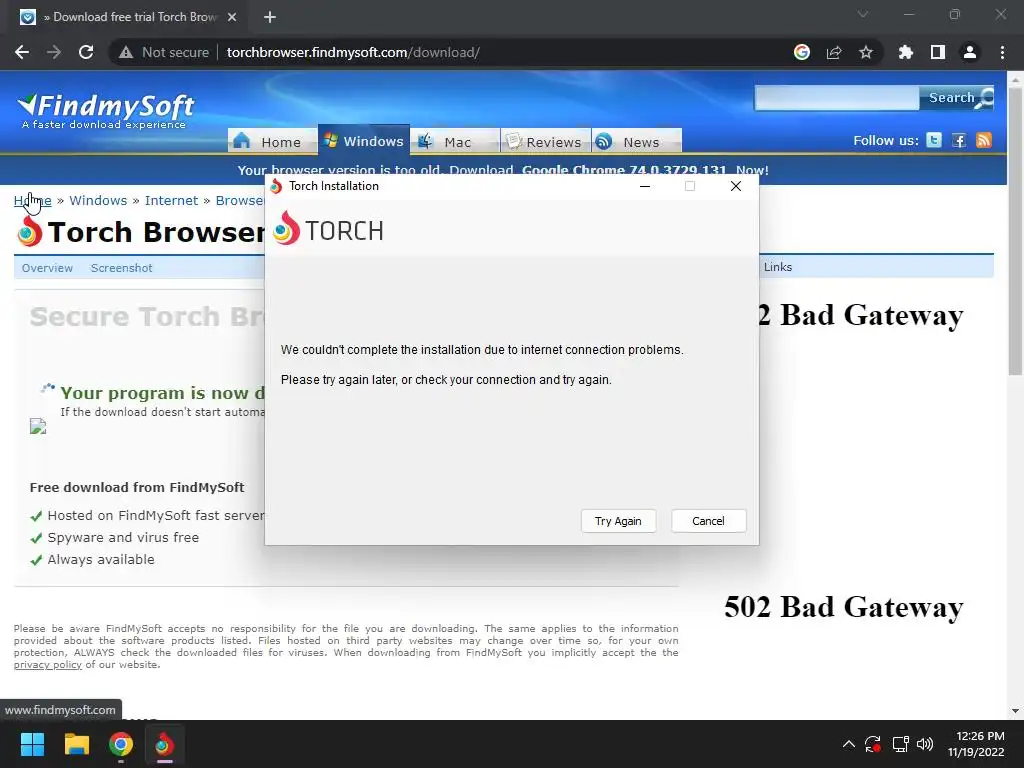Viewport: 1024px width, 768px height.
Task: Reload the page using the refresh icon
Action: point(86,52)
